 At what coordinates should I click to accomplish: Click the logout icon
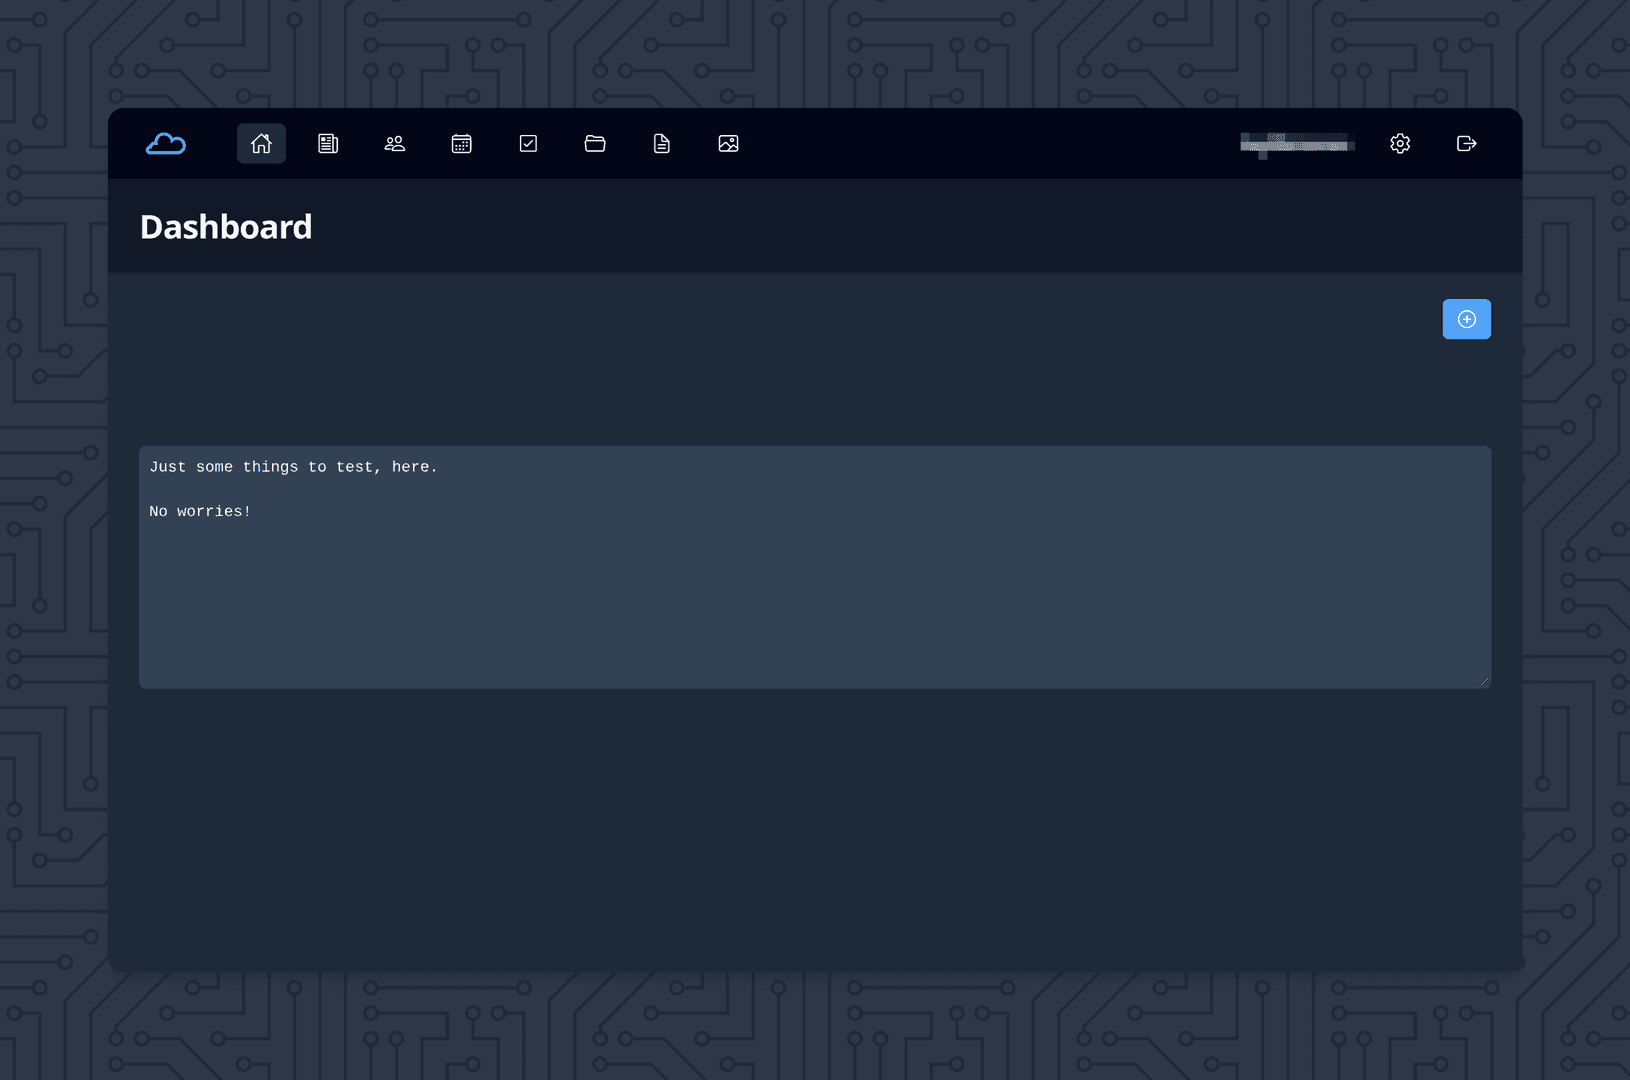click(1466, 143)
